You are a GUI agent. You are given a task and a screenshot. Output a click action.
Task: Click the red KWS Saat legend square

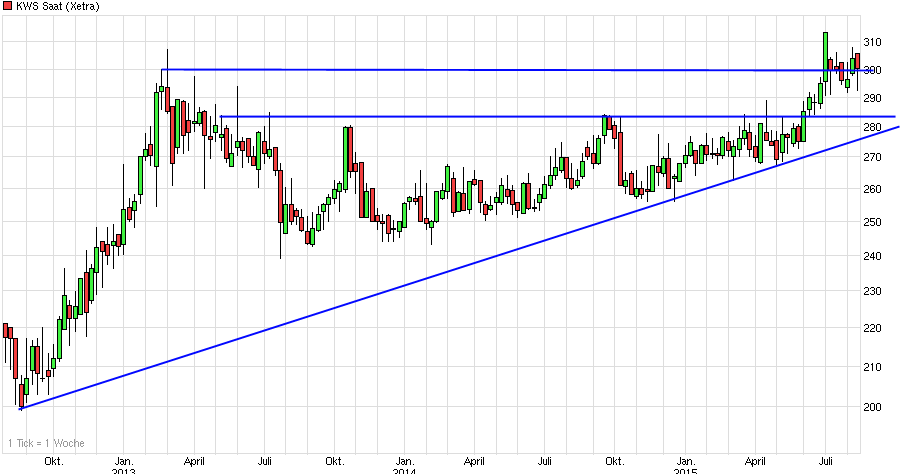(x=8, y=6)
